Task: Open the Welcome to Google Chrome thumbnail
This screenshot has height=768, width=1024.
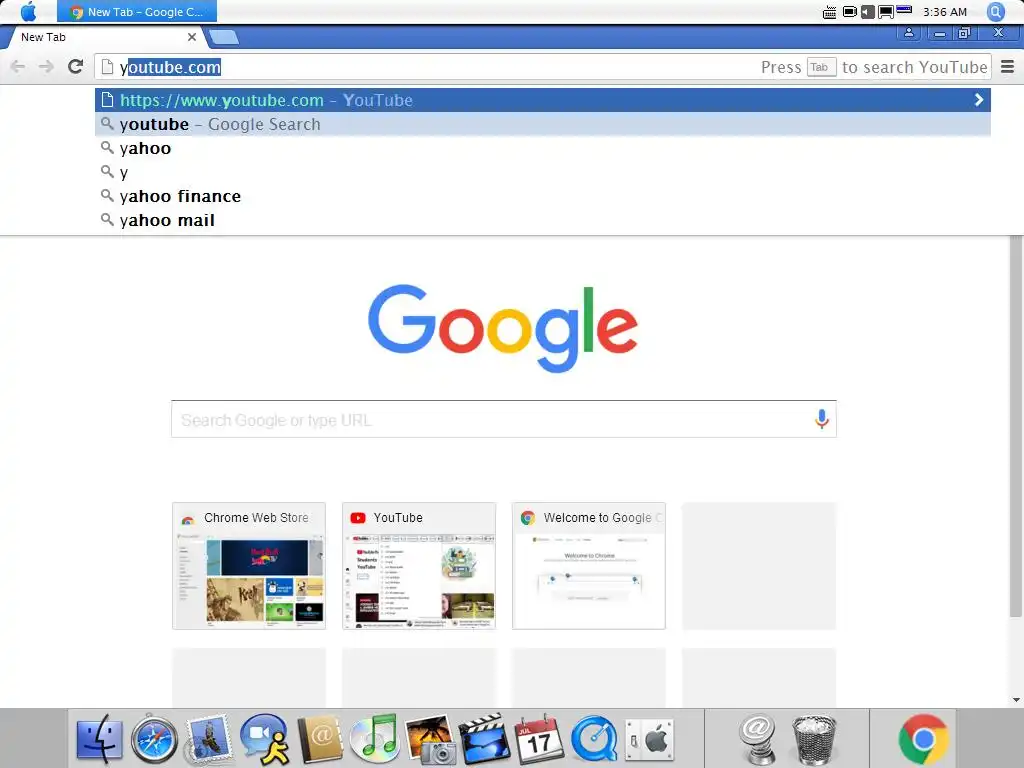Action: coord(588,566)
